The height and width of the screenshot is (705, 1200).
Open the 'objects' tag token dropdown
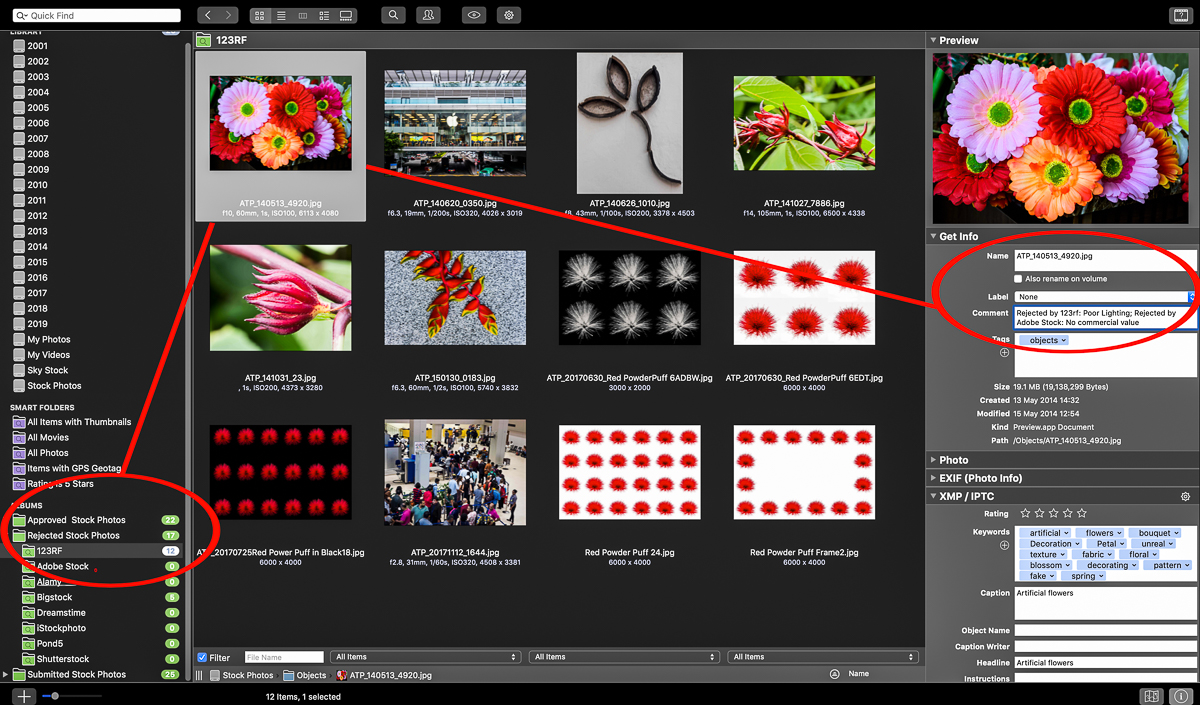(1064, 341)
